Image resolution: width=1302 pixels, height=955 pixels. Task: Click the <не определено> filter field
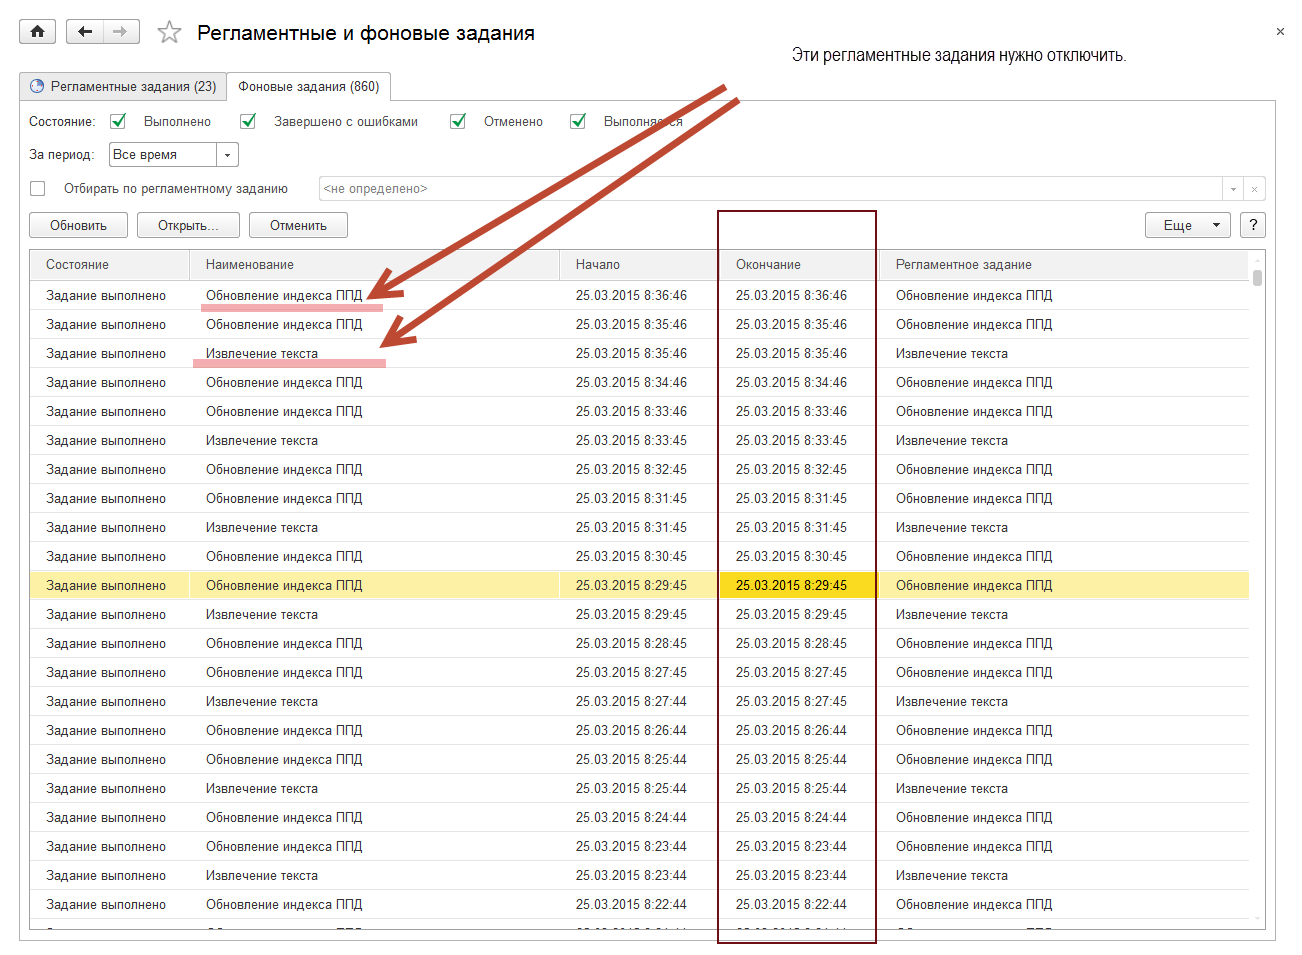tap(770, 189)
